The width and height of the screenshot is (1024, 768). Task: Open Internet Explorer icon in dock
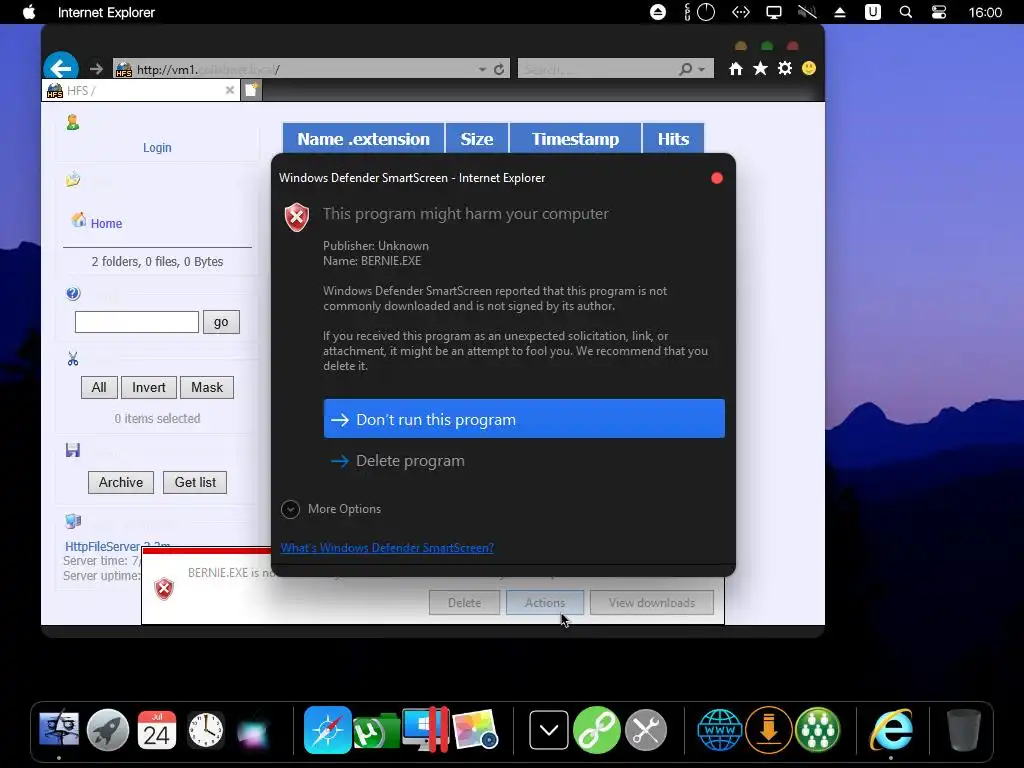pos(891,729)
